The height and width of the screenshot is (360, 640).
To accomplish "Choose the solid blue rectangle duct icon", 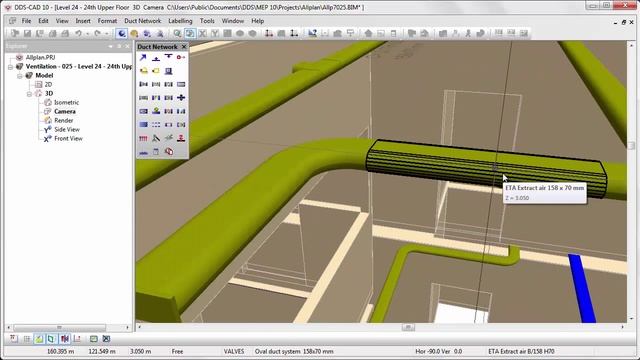I will (x=143, y=124).
